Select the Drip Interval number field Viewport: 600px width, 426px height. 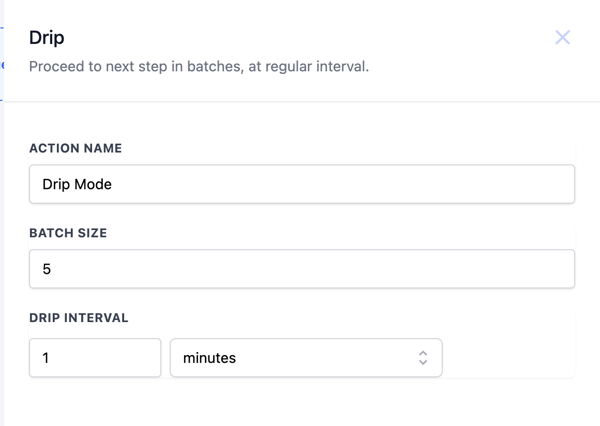(x=95, y=358)
